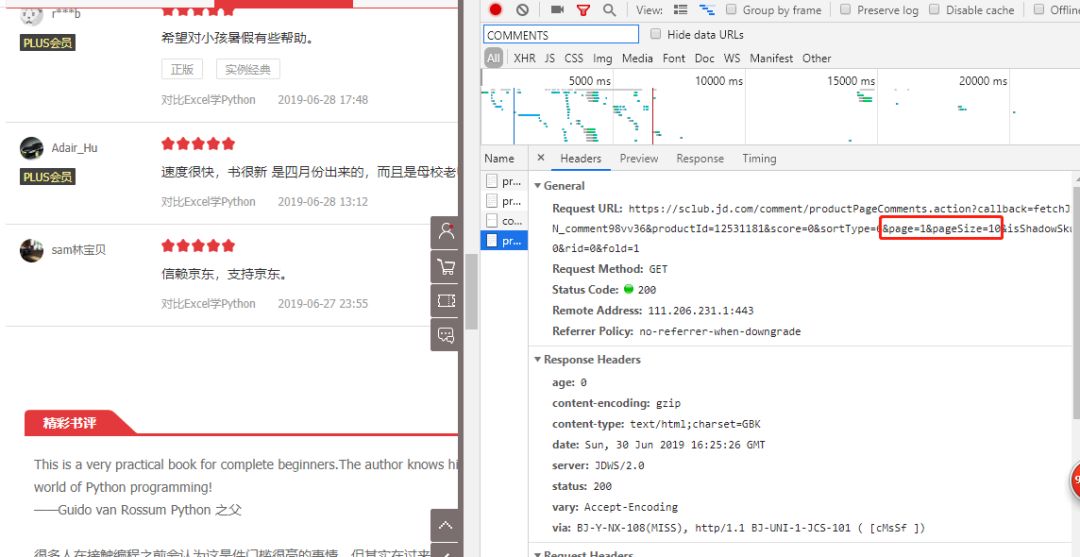Filter requests by Font
The image size is (1080, 557).
pos(674,59)
